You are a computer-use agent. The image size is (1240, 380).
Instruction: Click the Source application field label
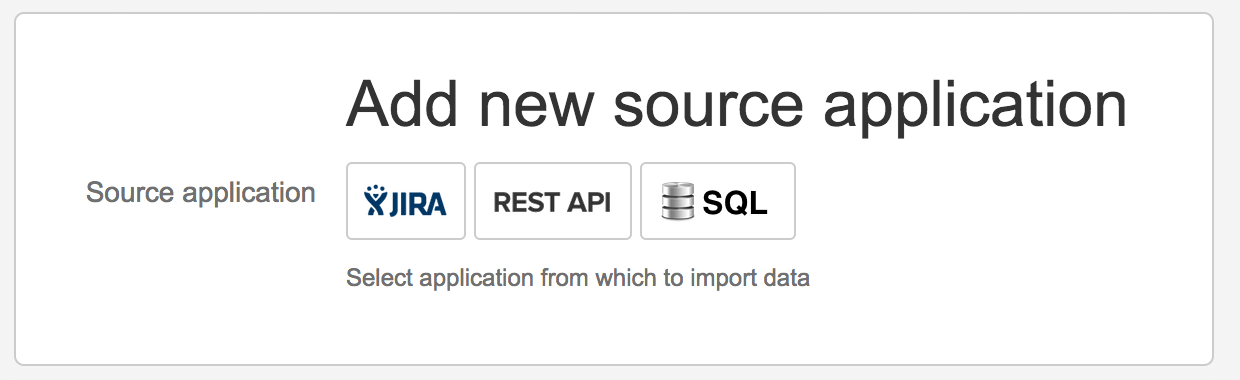click(201, 192)
